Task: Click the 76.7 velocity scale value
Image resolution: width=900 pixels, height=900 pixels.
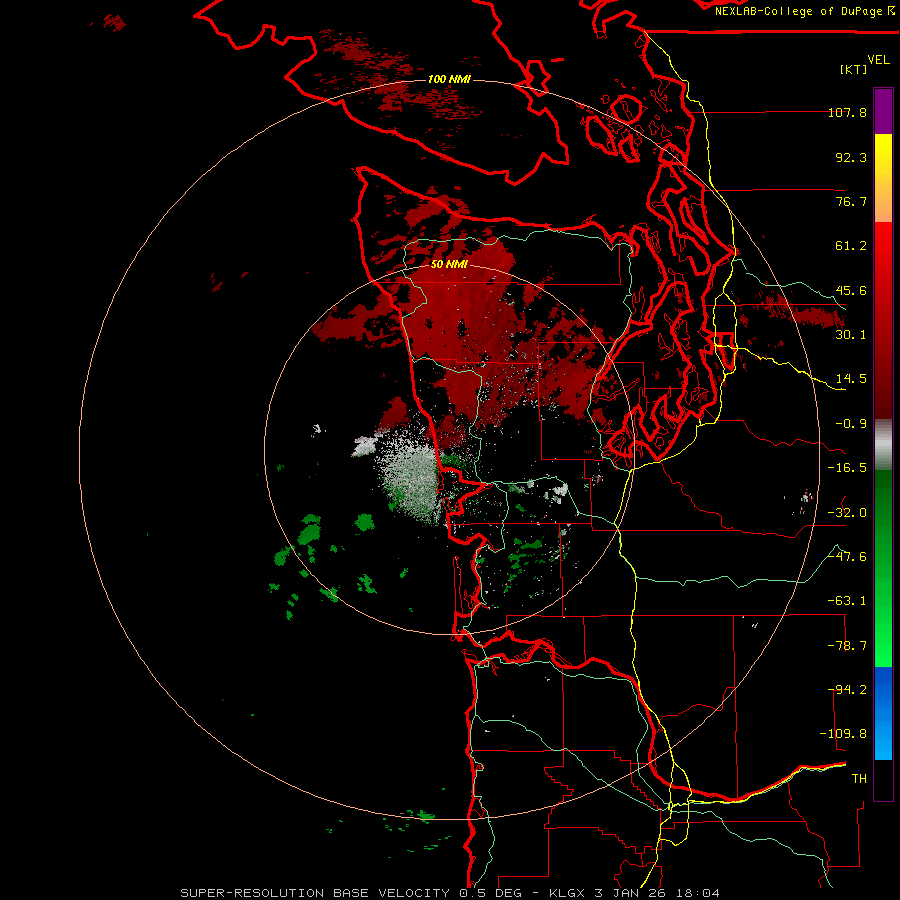Action: click(x=851, y=201)
